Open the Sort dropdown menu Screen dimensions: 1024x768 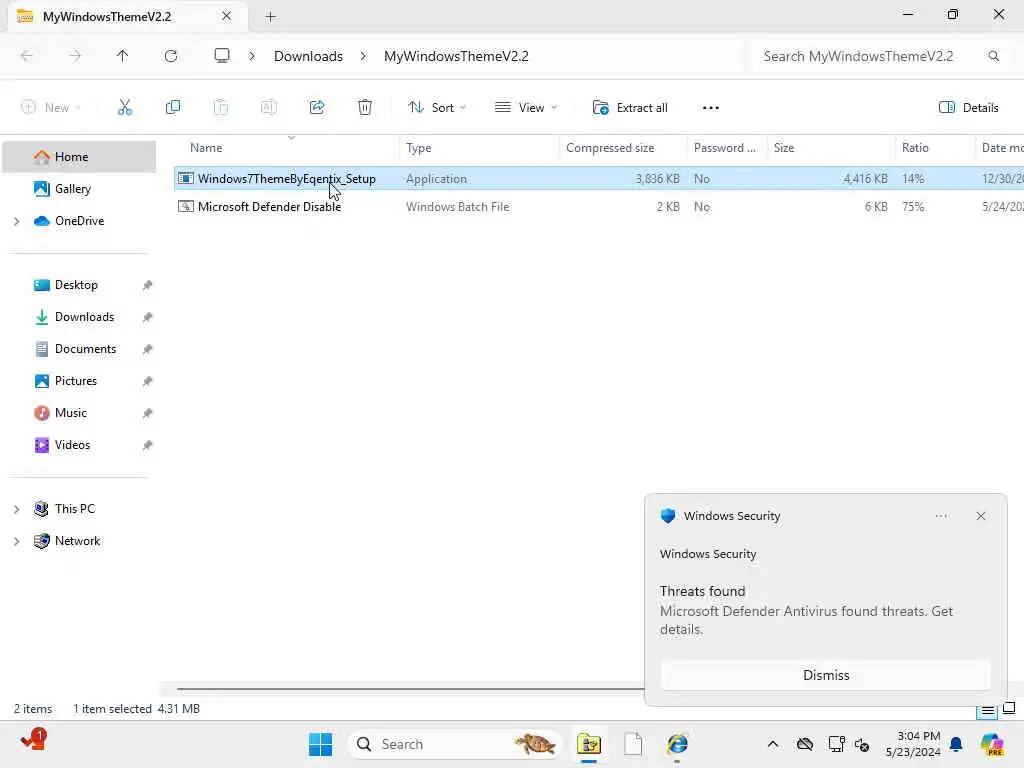(437, 108)
